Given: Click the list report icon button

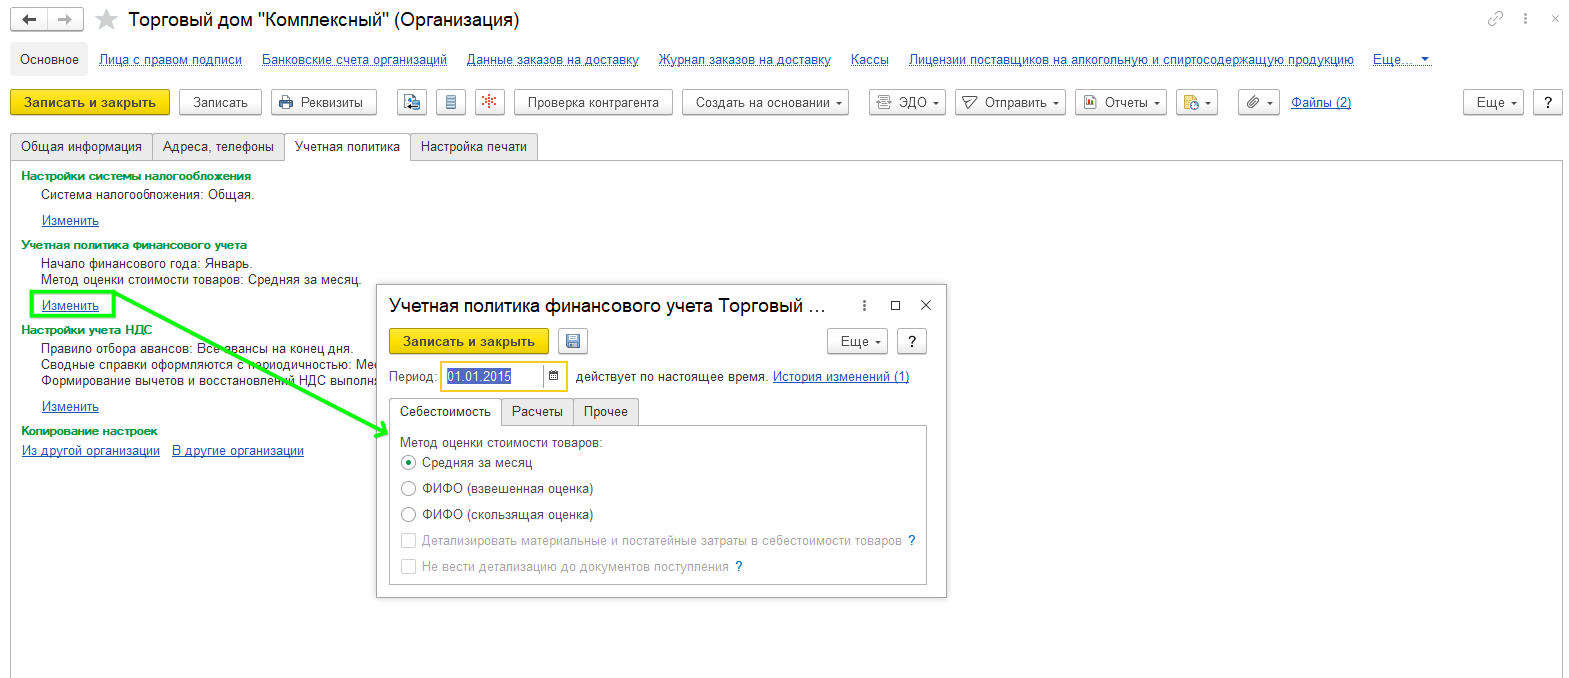Looking at the screenshot, I should (x=450, y=102).
